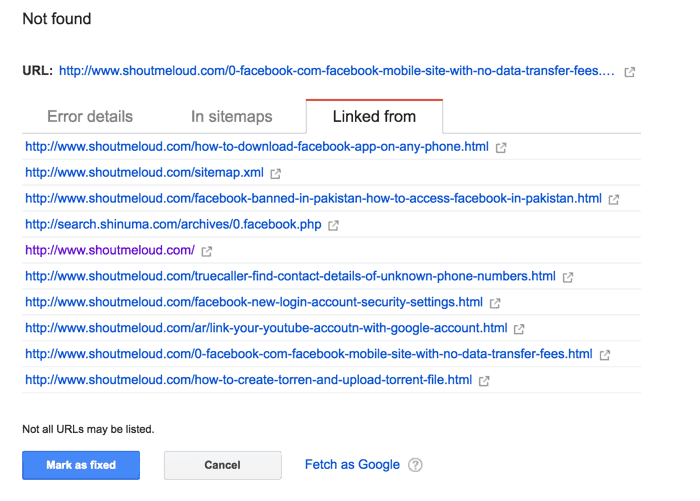Open external icon beside facebook-banned-in-pakistan link

(614, 199)
